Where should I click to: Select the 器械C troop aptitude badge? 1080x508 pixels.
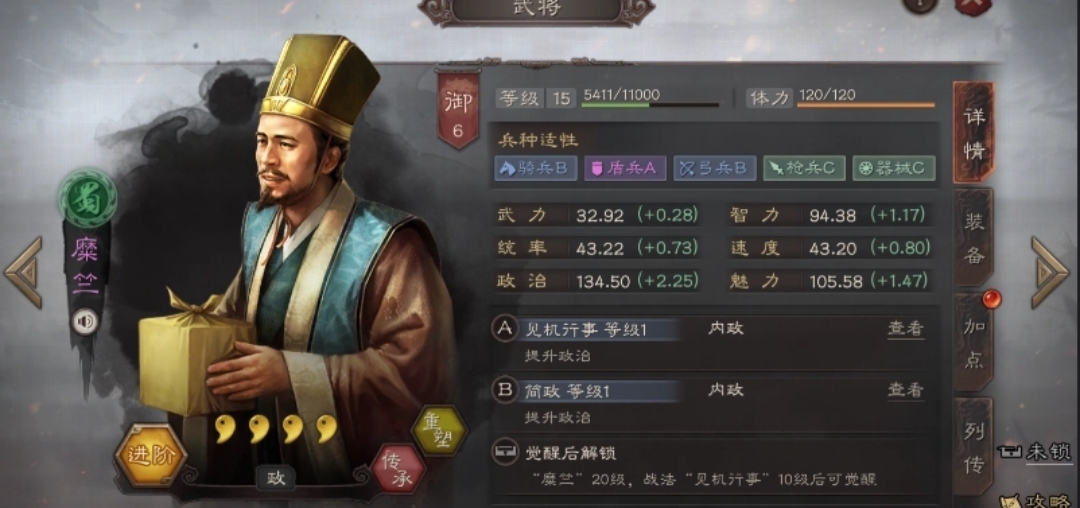coord(894,169)
